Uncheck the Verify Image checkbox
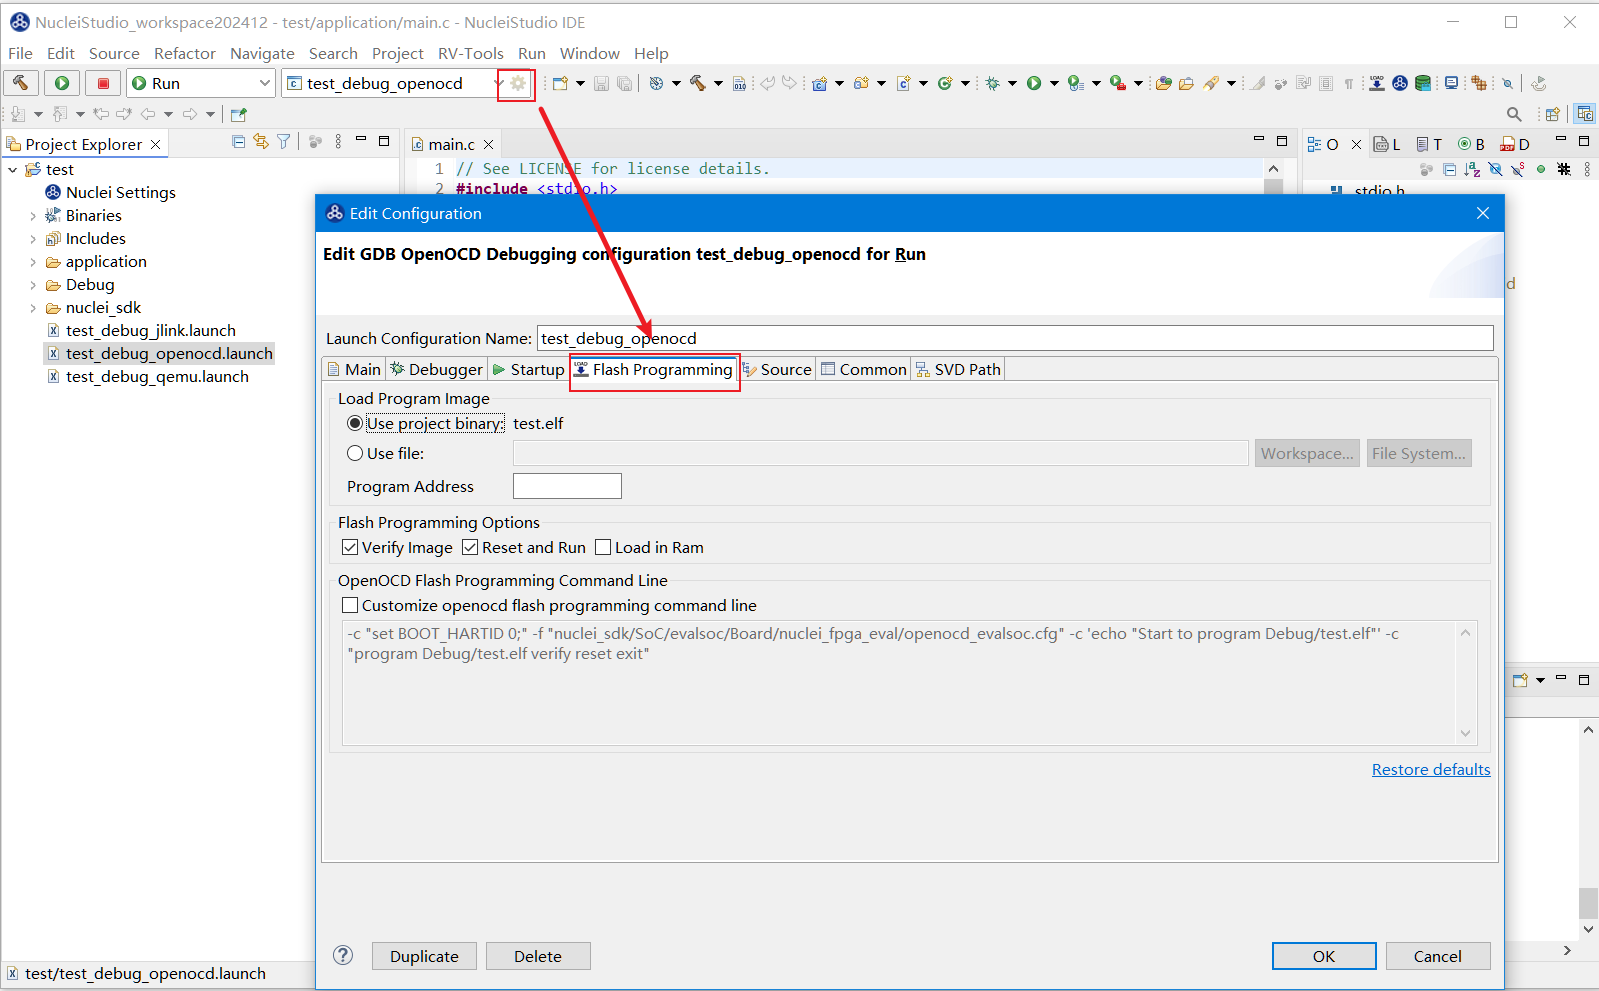 pos(350,547)
